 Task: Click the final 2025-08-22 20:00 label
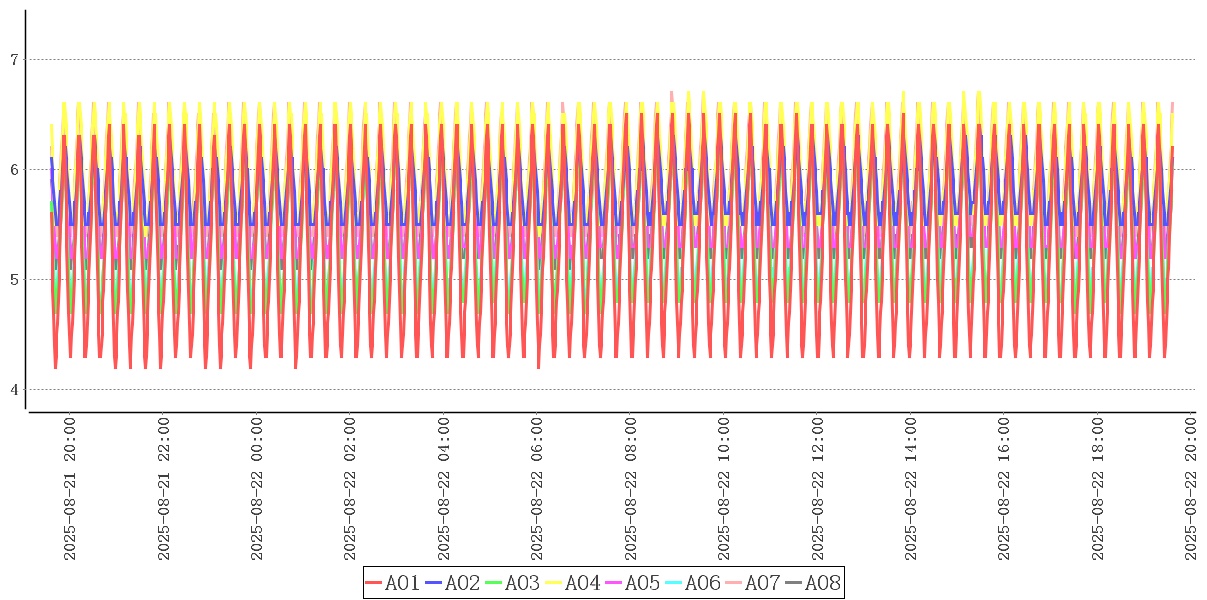click(x=1192, y=489)
